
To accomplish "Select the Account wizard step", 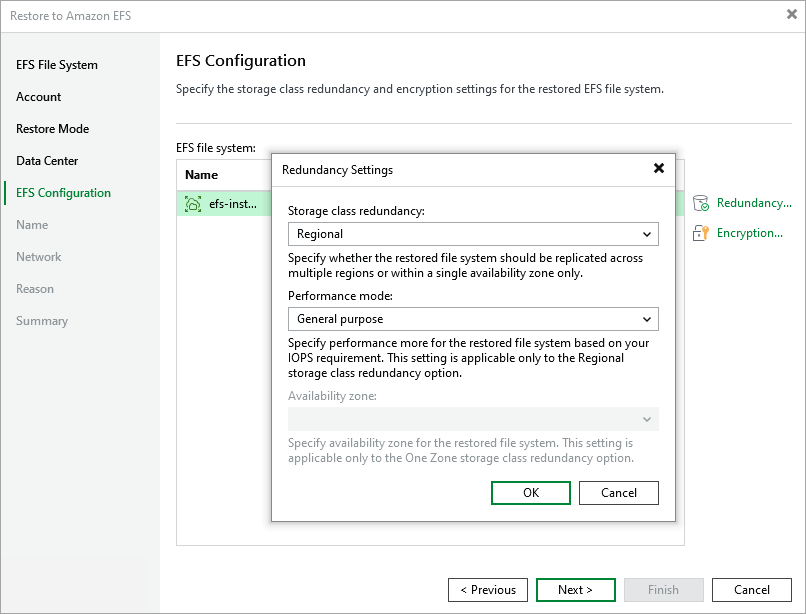I will pyautogui.click(x=39, y=97).
